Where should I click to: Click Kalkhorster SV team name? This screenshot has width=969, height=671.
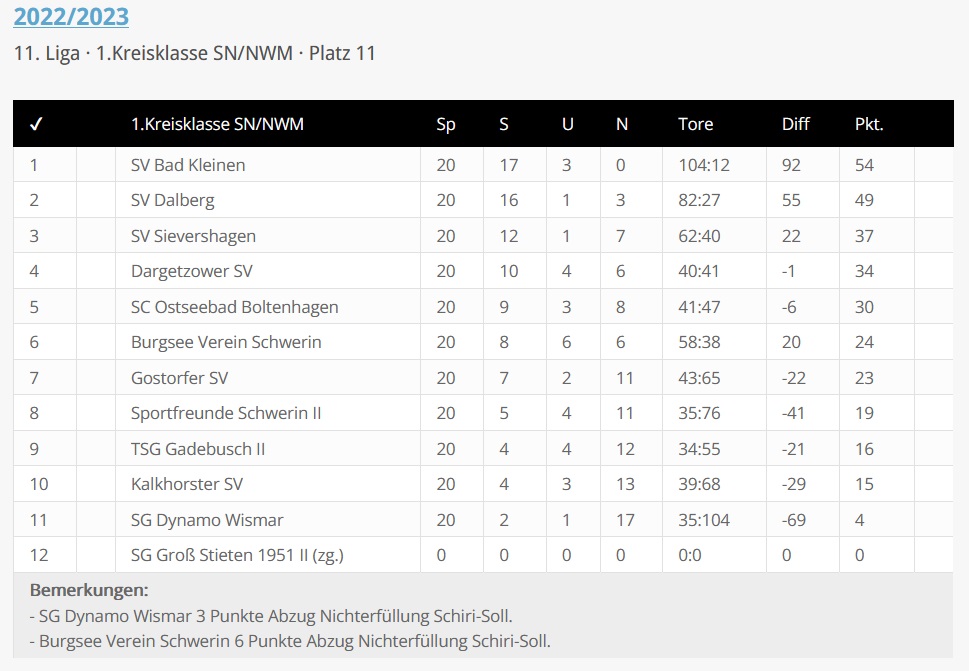point(187,484)
